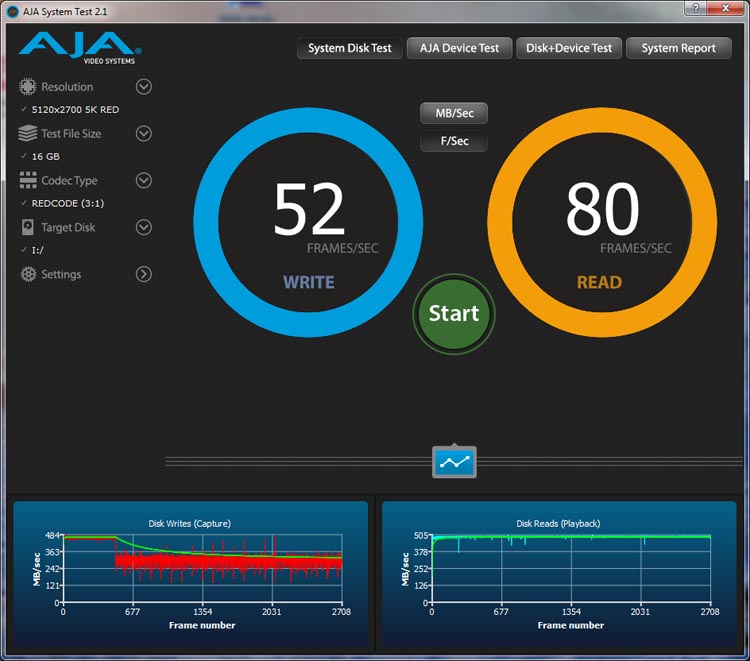Click the Codec Type label
The width and height of the screenshot is (750, 661).
tap(69, 180)
